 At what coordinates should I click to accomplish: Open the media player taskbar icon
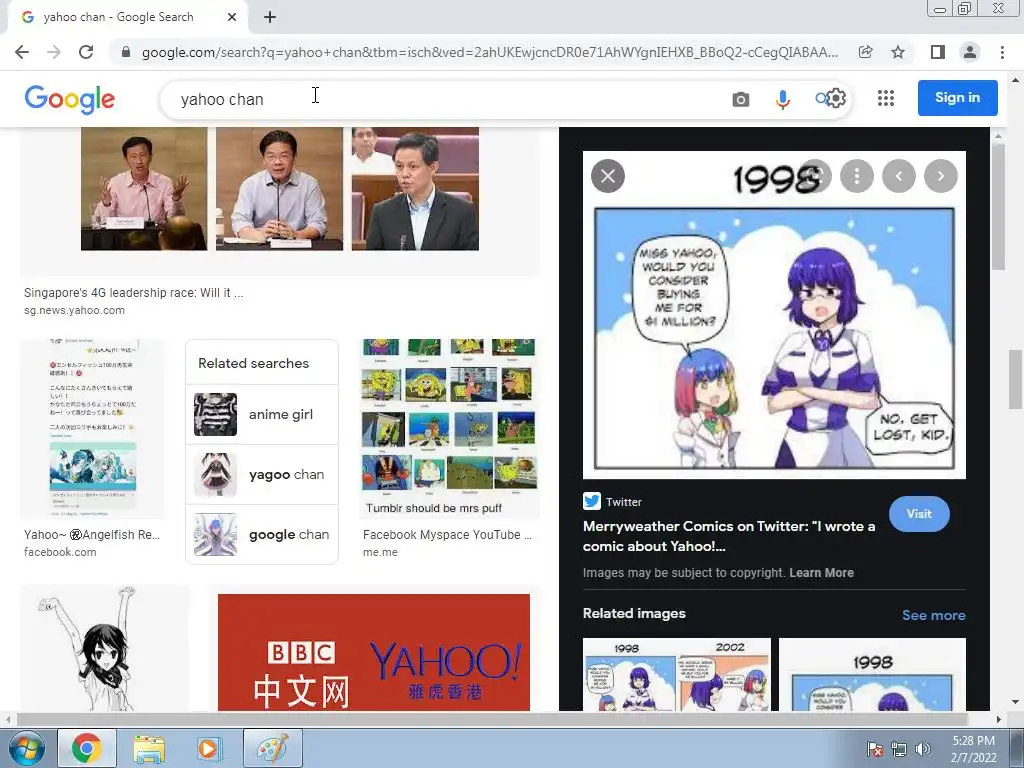[210, 748]
